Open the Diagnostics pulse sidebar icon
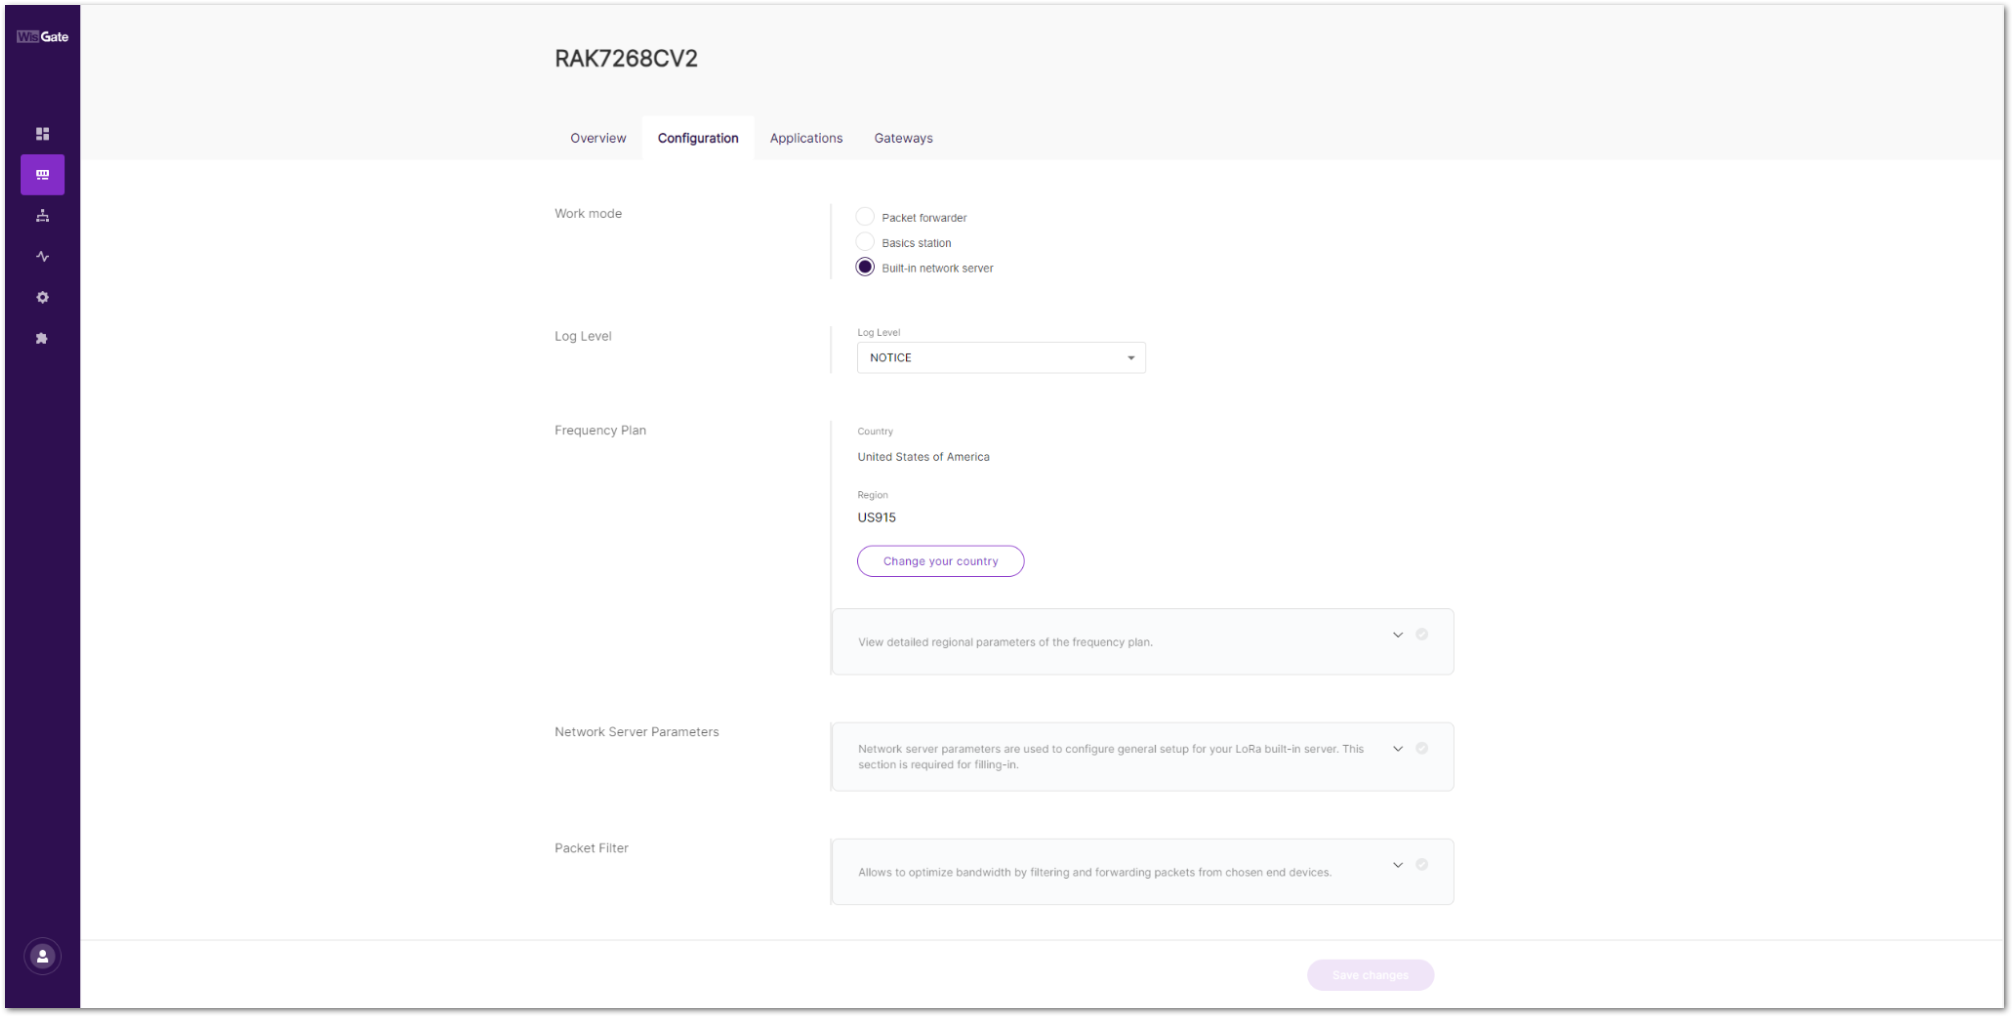 (x=43, y=257)
